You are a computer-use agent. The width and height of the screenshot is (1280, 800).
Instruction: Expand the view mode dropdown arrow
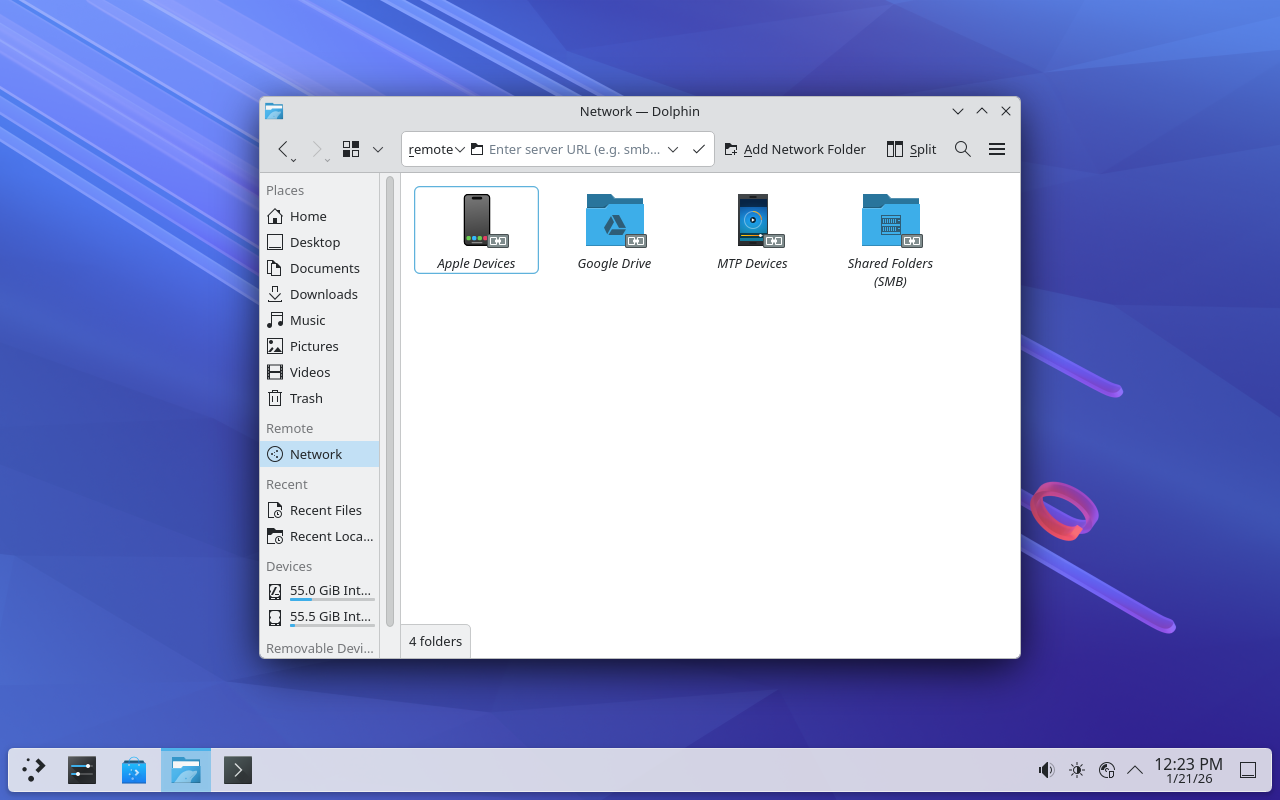tap(378, 149)
